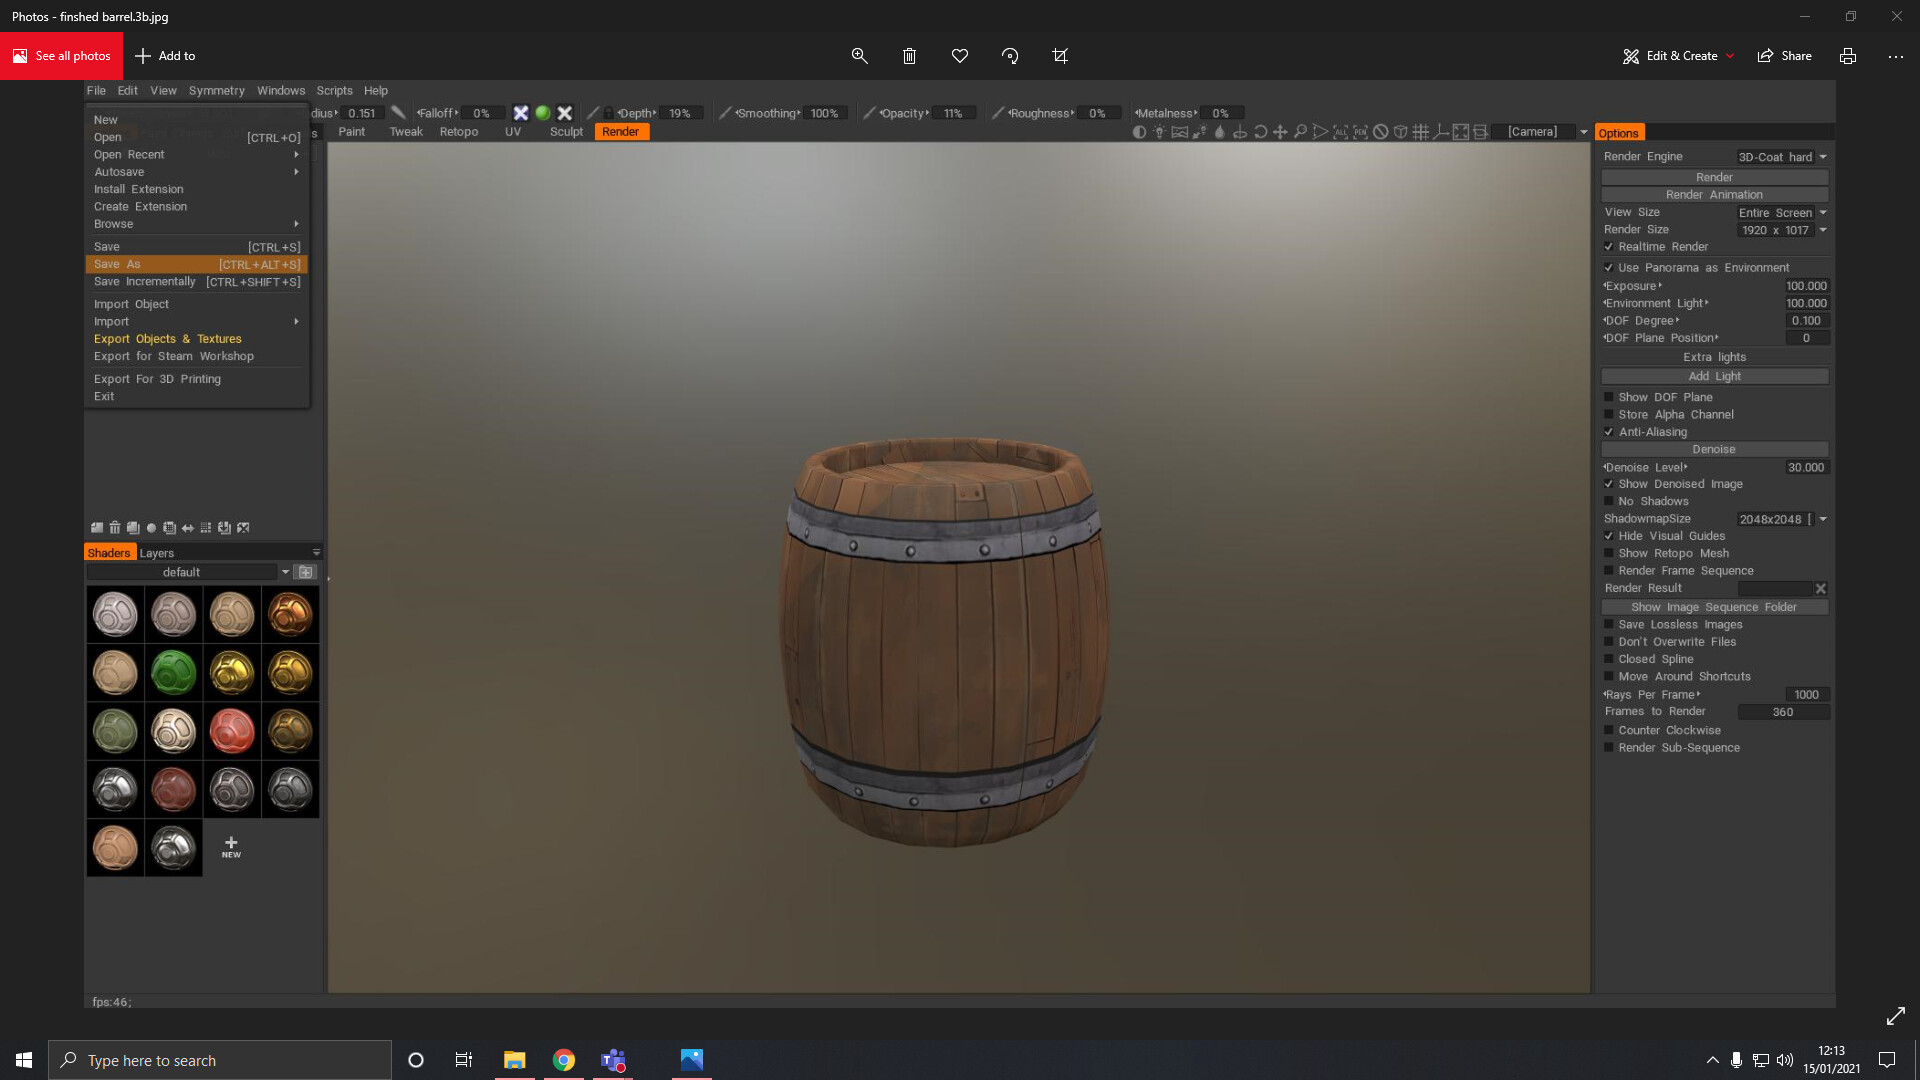
Task: Click the wireframe cube icon in the toolbar
Action: point(1400,131)
